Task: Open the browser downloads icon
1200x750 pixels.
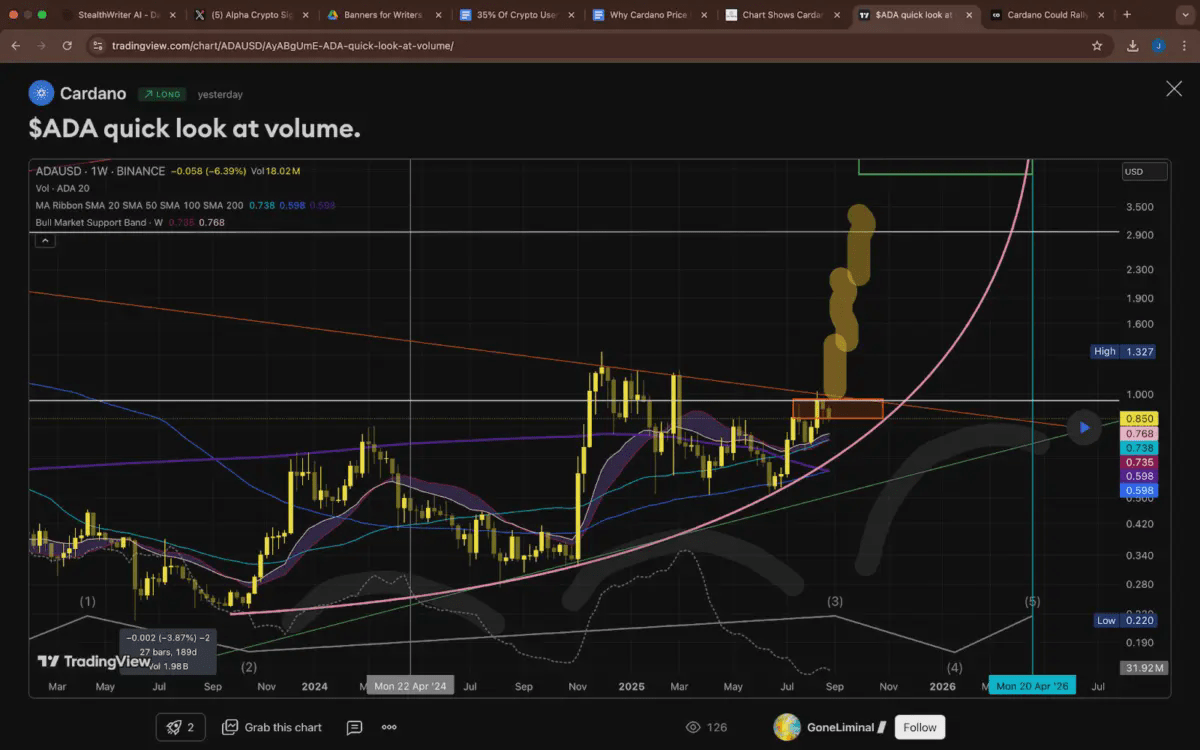Action: [1131, 45]
